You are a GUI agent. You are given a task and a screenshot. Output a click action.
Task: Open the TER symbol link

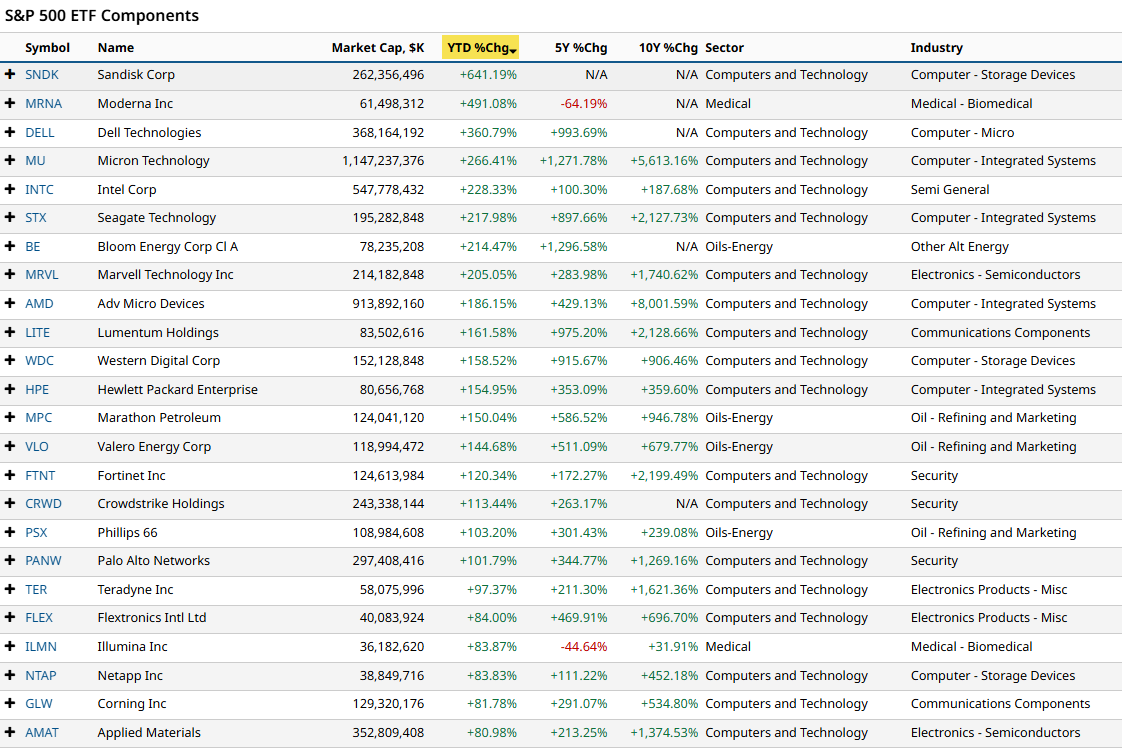click(36, 589)
